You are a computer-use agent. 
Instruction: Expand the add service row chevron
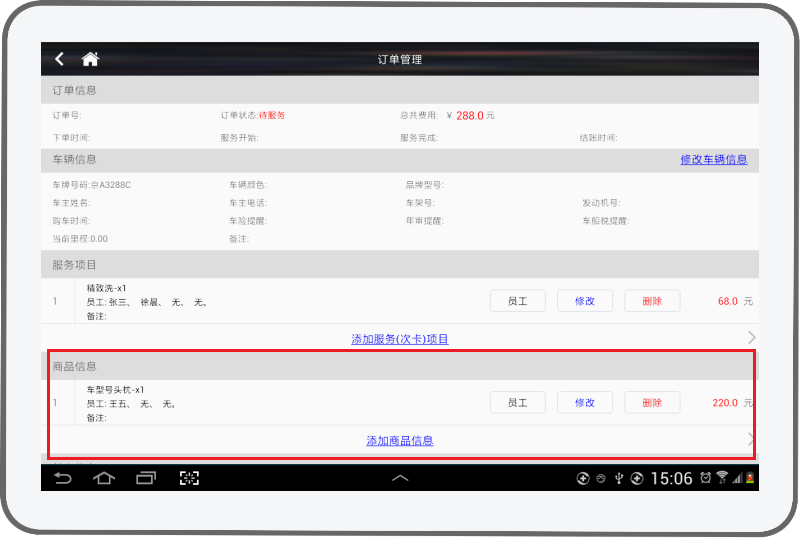pos(751,338)
